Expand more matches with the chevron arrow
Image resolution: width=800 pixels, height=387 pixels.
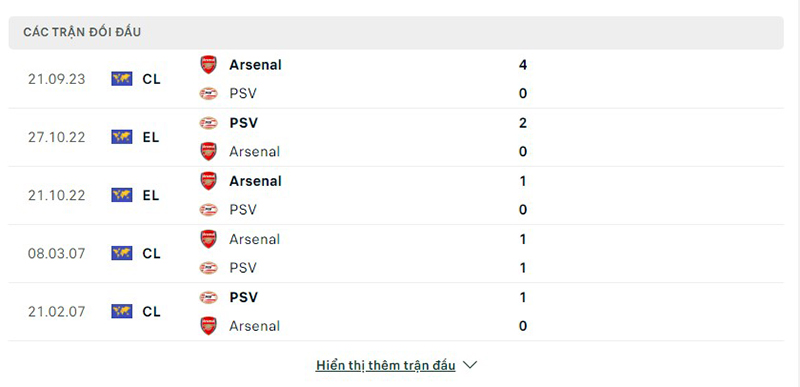coord(469,365)
